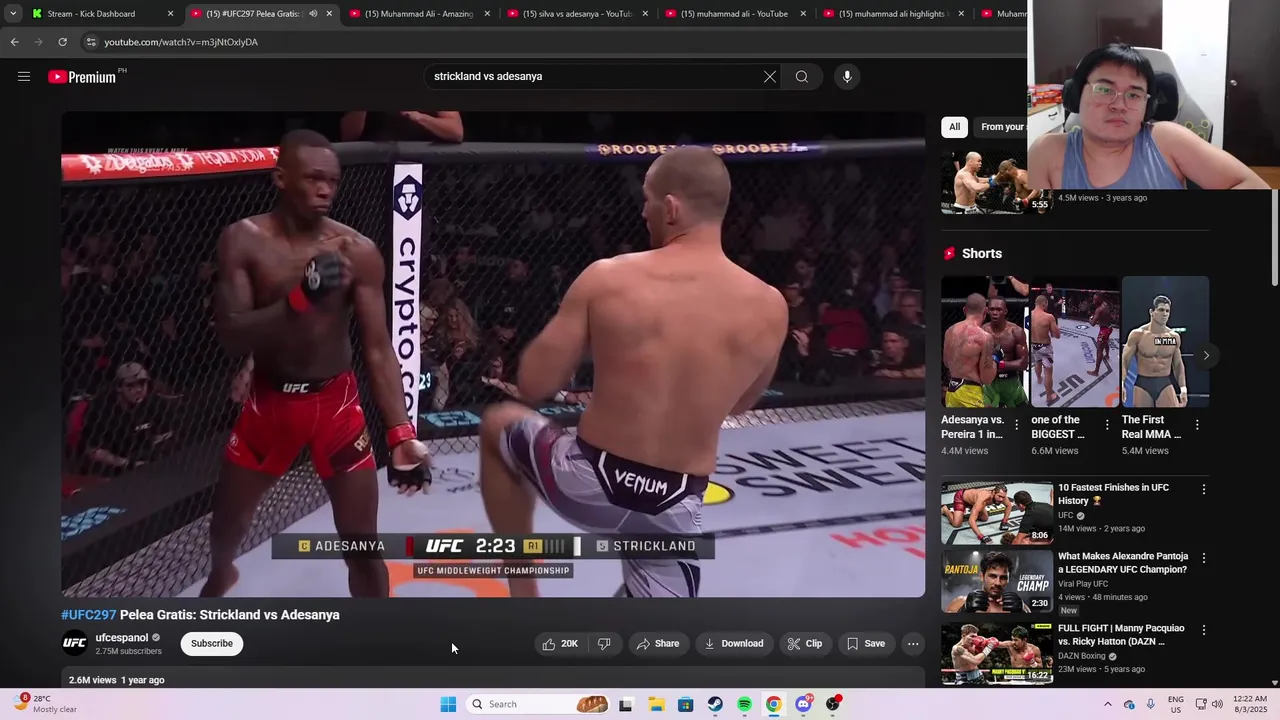This screenshot has width=1280, height=720.
Task: Open more actions three-dot menu under video
Action: tap(913, 644)
